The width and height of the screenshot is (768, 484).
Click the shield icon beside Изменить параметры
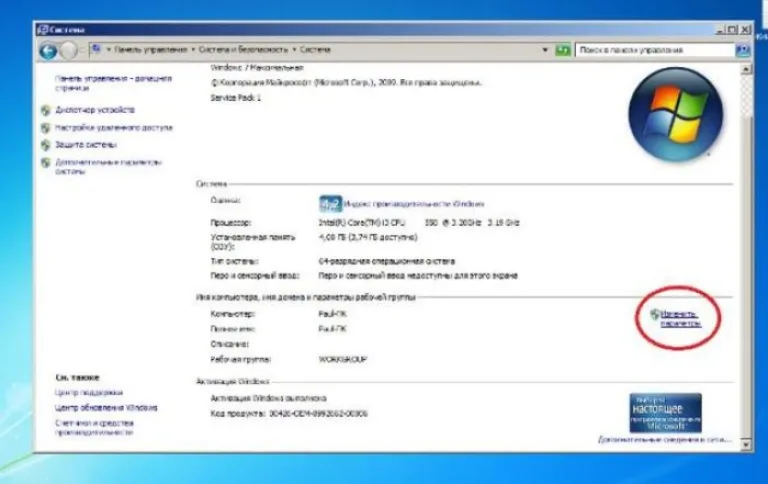pyautogui.click(x=655, y=314)
